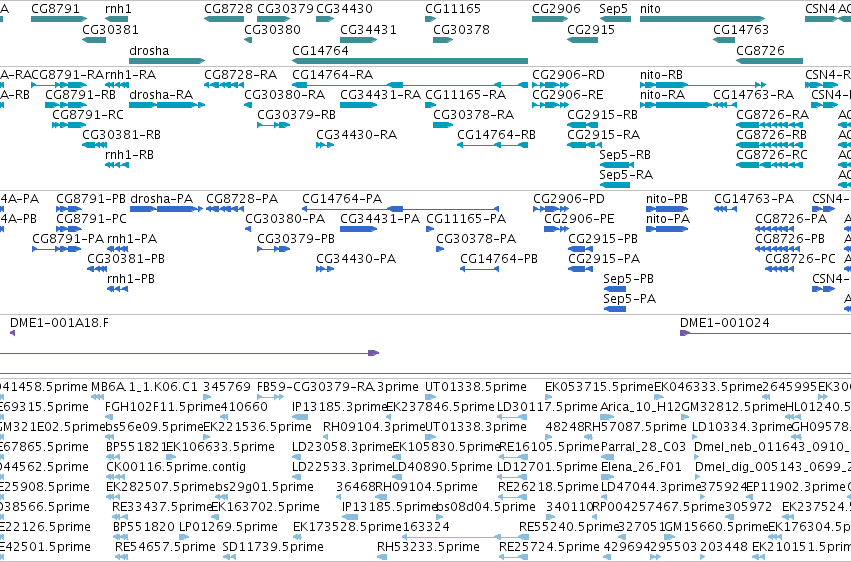Click the CG30378-RA transcript name
Viewport: 851px width, 562px height.
click(473, 114)
